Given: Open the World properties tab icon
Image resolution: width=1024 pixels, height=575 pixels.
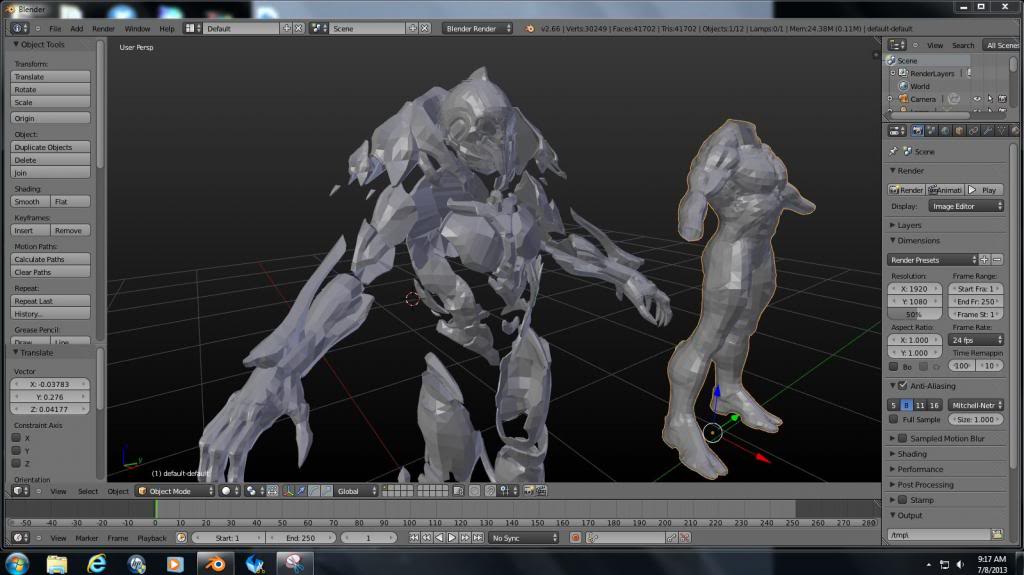Looking at the screenshot, I should click(946, 131).
